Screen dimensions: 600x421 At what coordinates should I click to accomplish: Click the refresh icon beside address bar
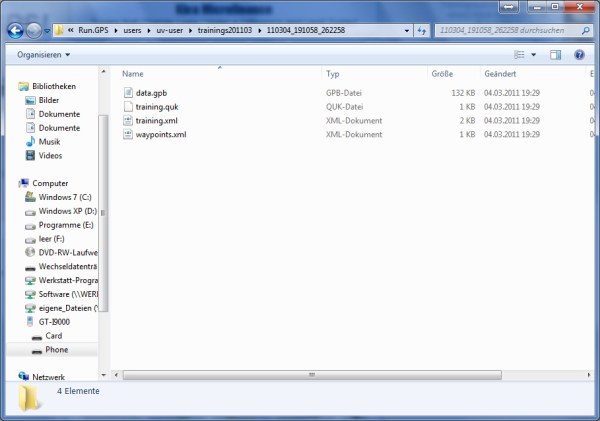423,30
